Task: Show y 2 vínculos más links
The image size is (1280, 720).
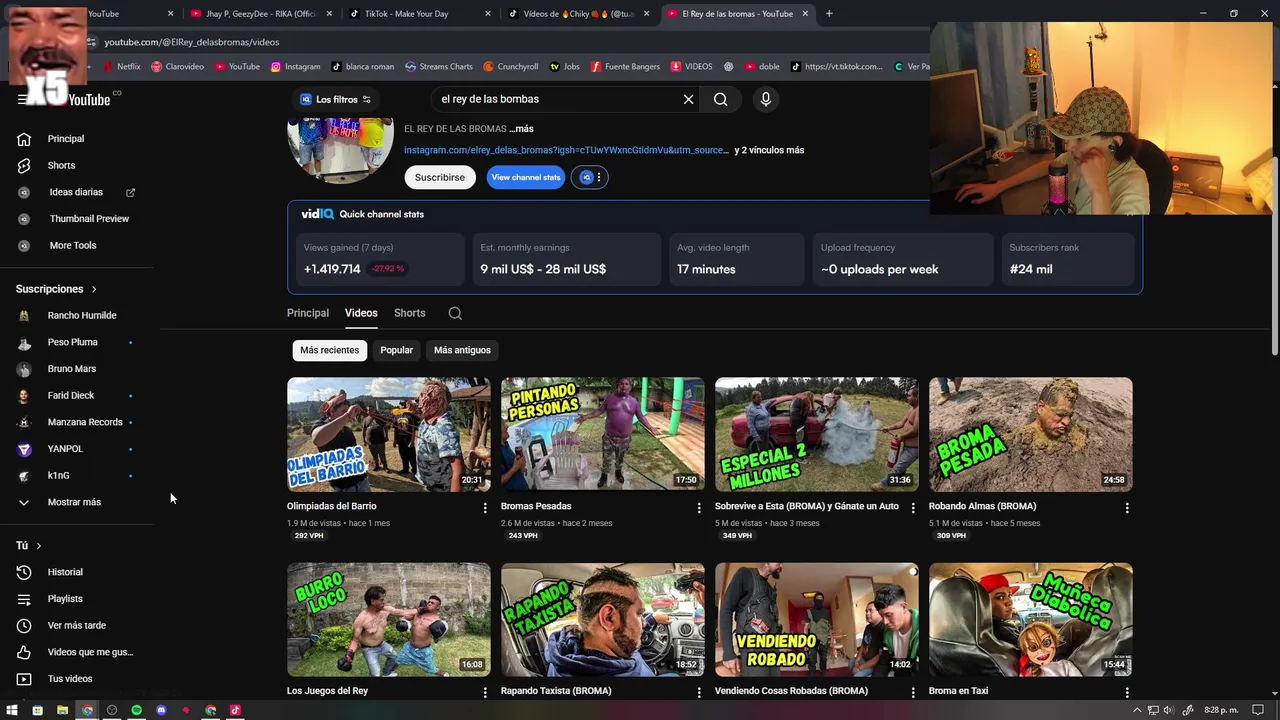Action: point(769,150)
